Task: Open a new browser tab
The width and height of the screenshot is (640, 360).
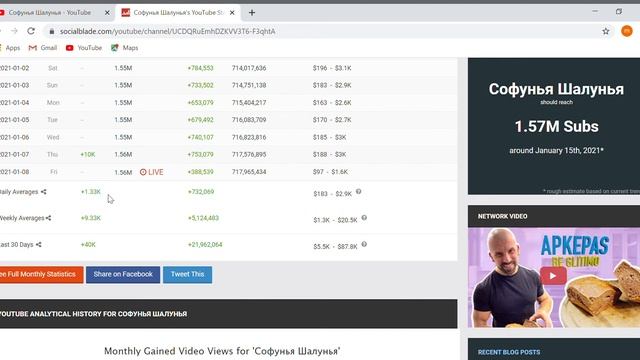Action: click(252, 13)
